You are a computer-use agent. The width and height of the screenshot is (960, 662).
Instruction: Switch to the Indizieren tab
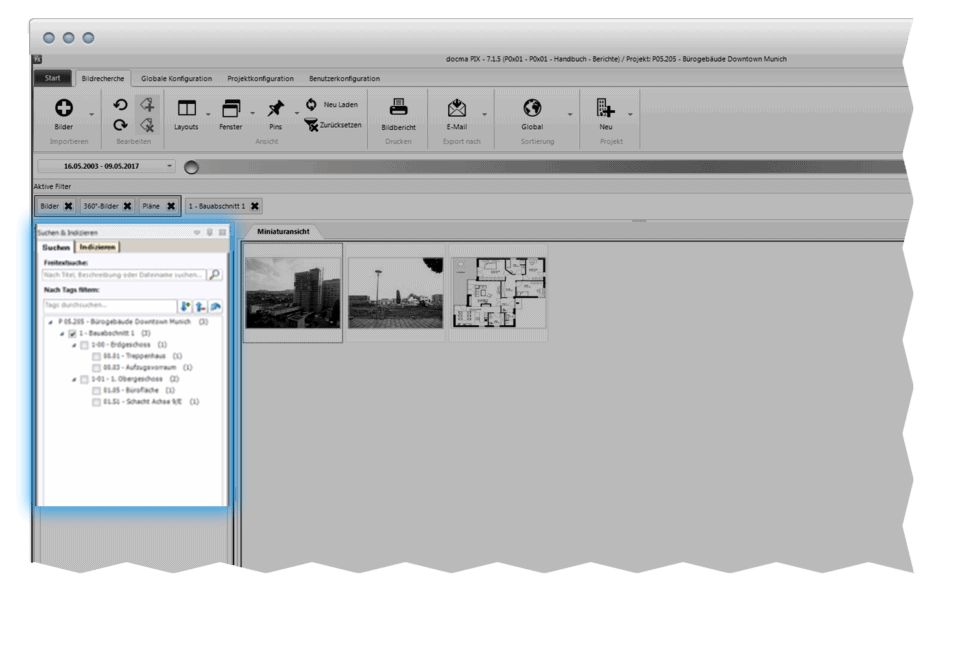[x=97, y=247]
